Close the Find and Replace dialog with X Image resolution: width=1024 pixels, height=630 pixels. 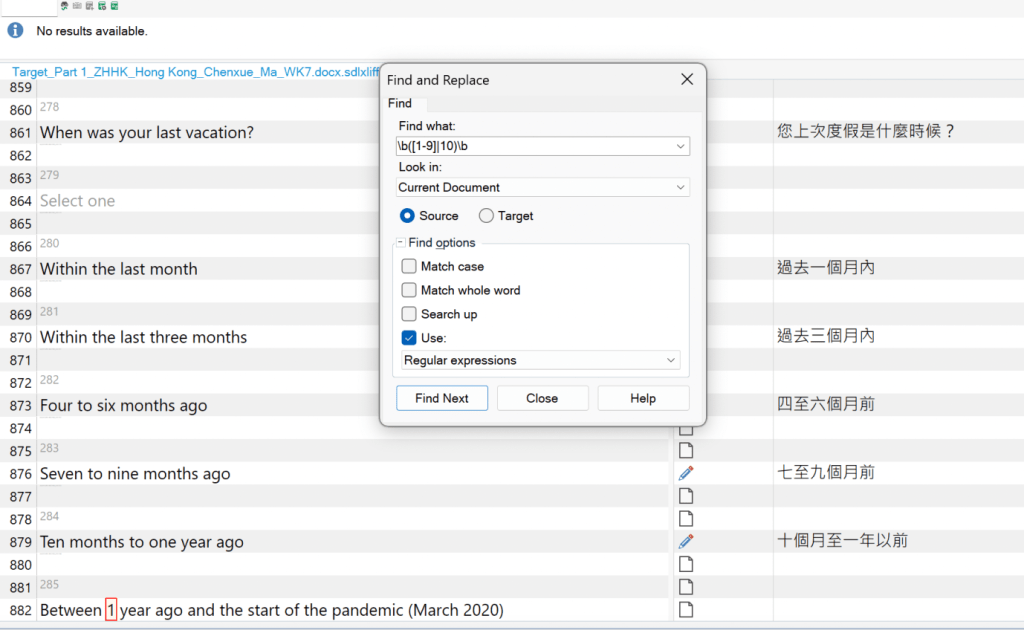(687, 80)
